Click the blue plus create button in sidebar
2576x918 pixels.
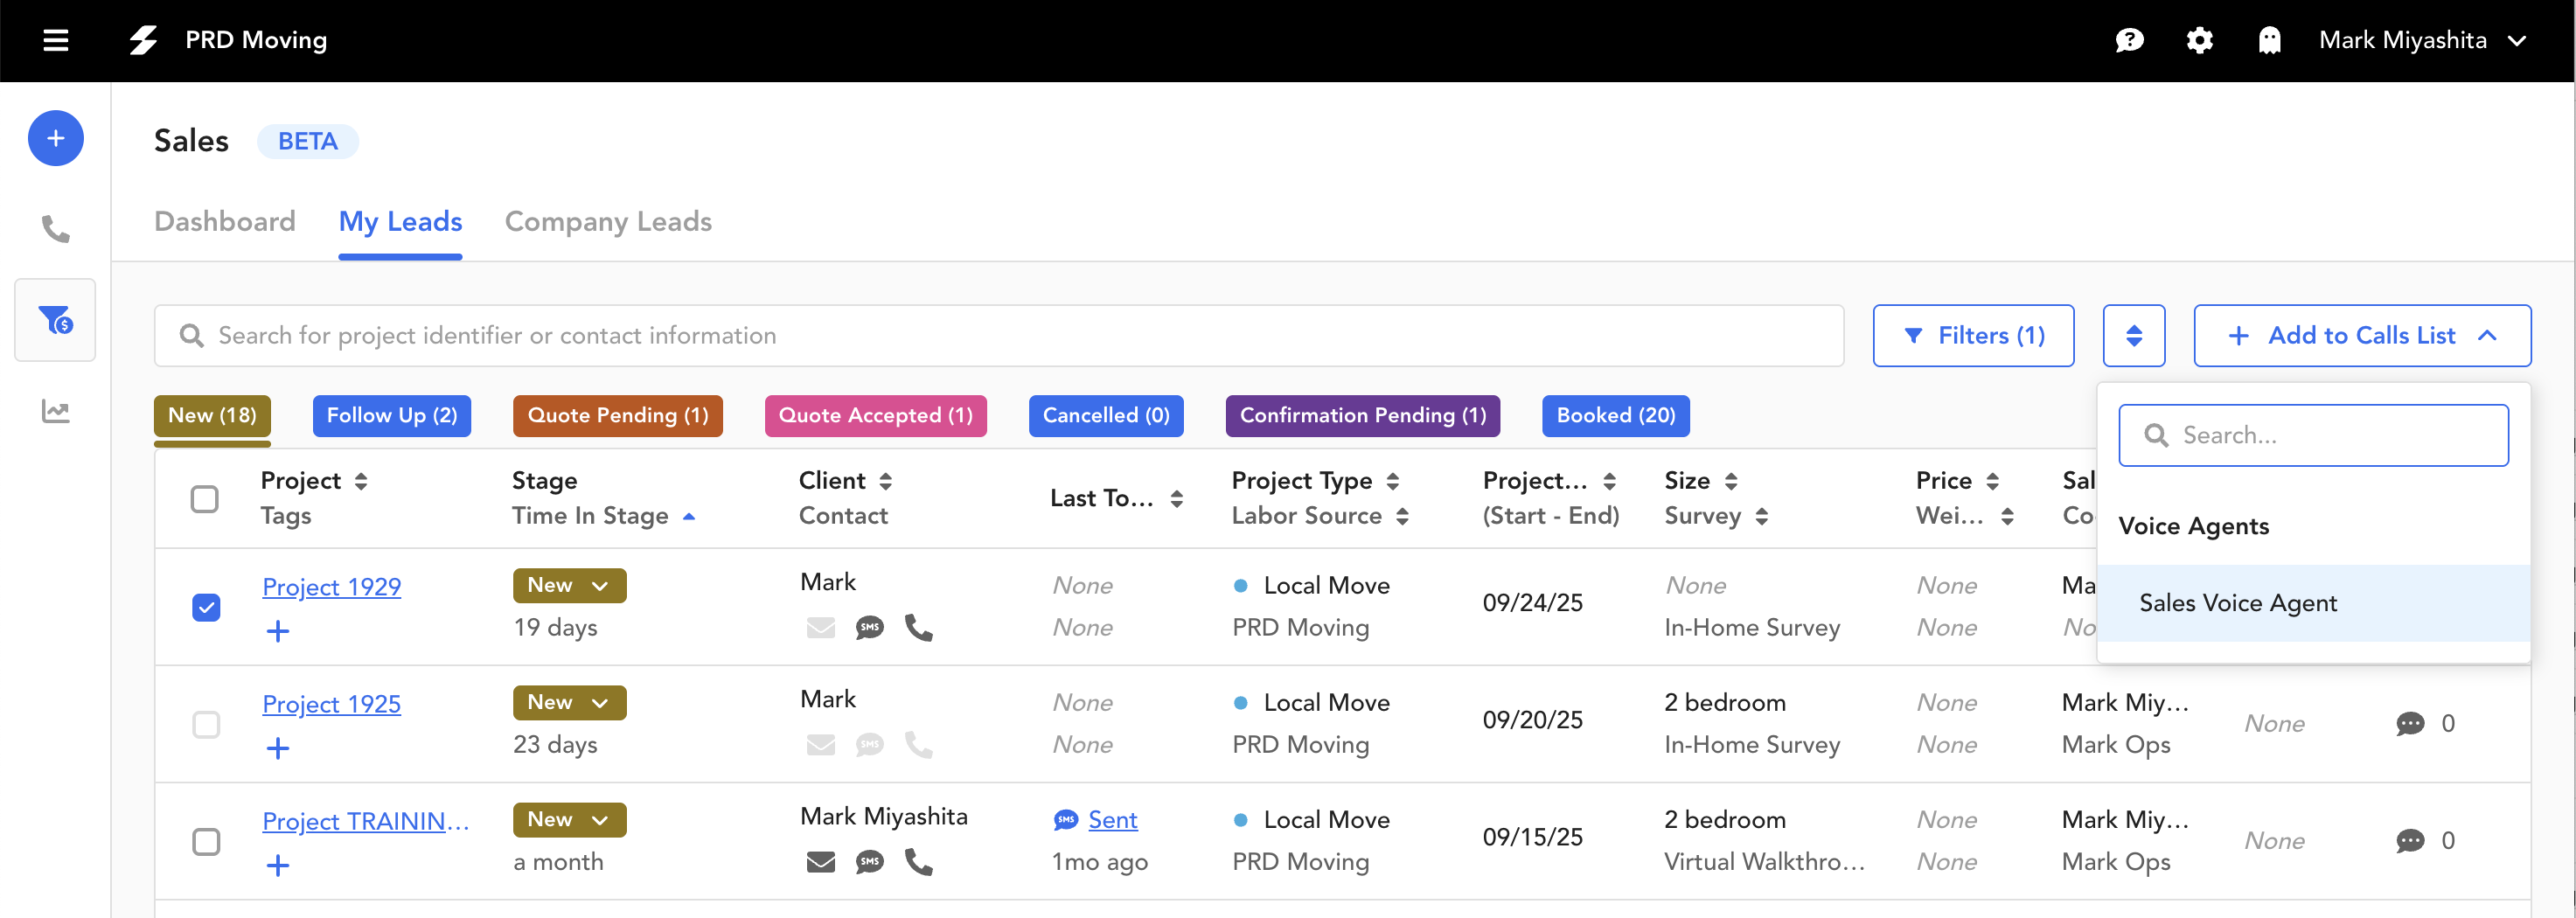(x=56, y=138)
